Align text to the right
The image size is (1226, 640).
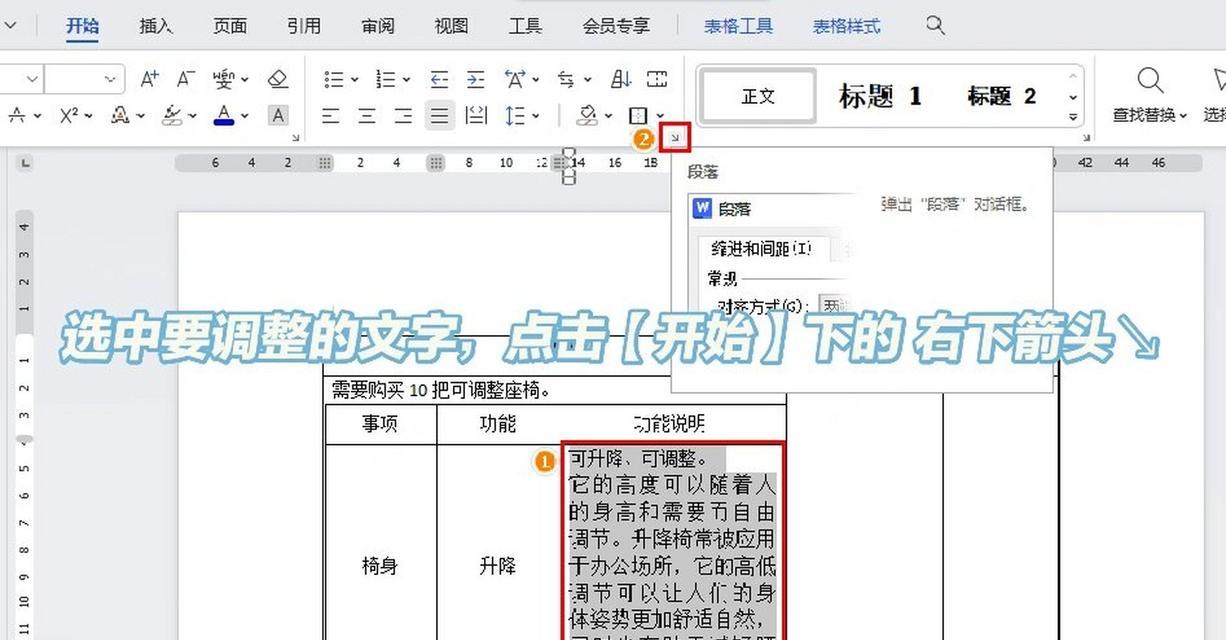click(403, 116)
